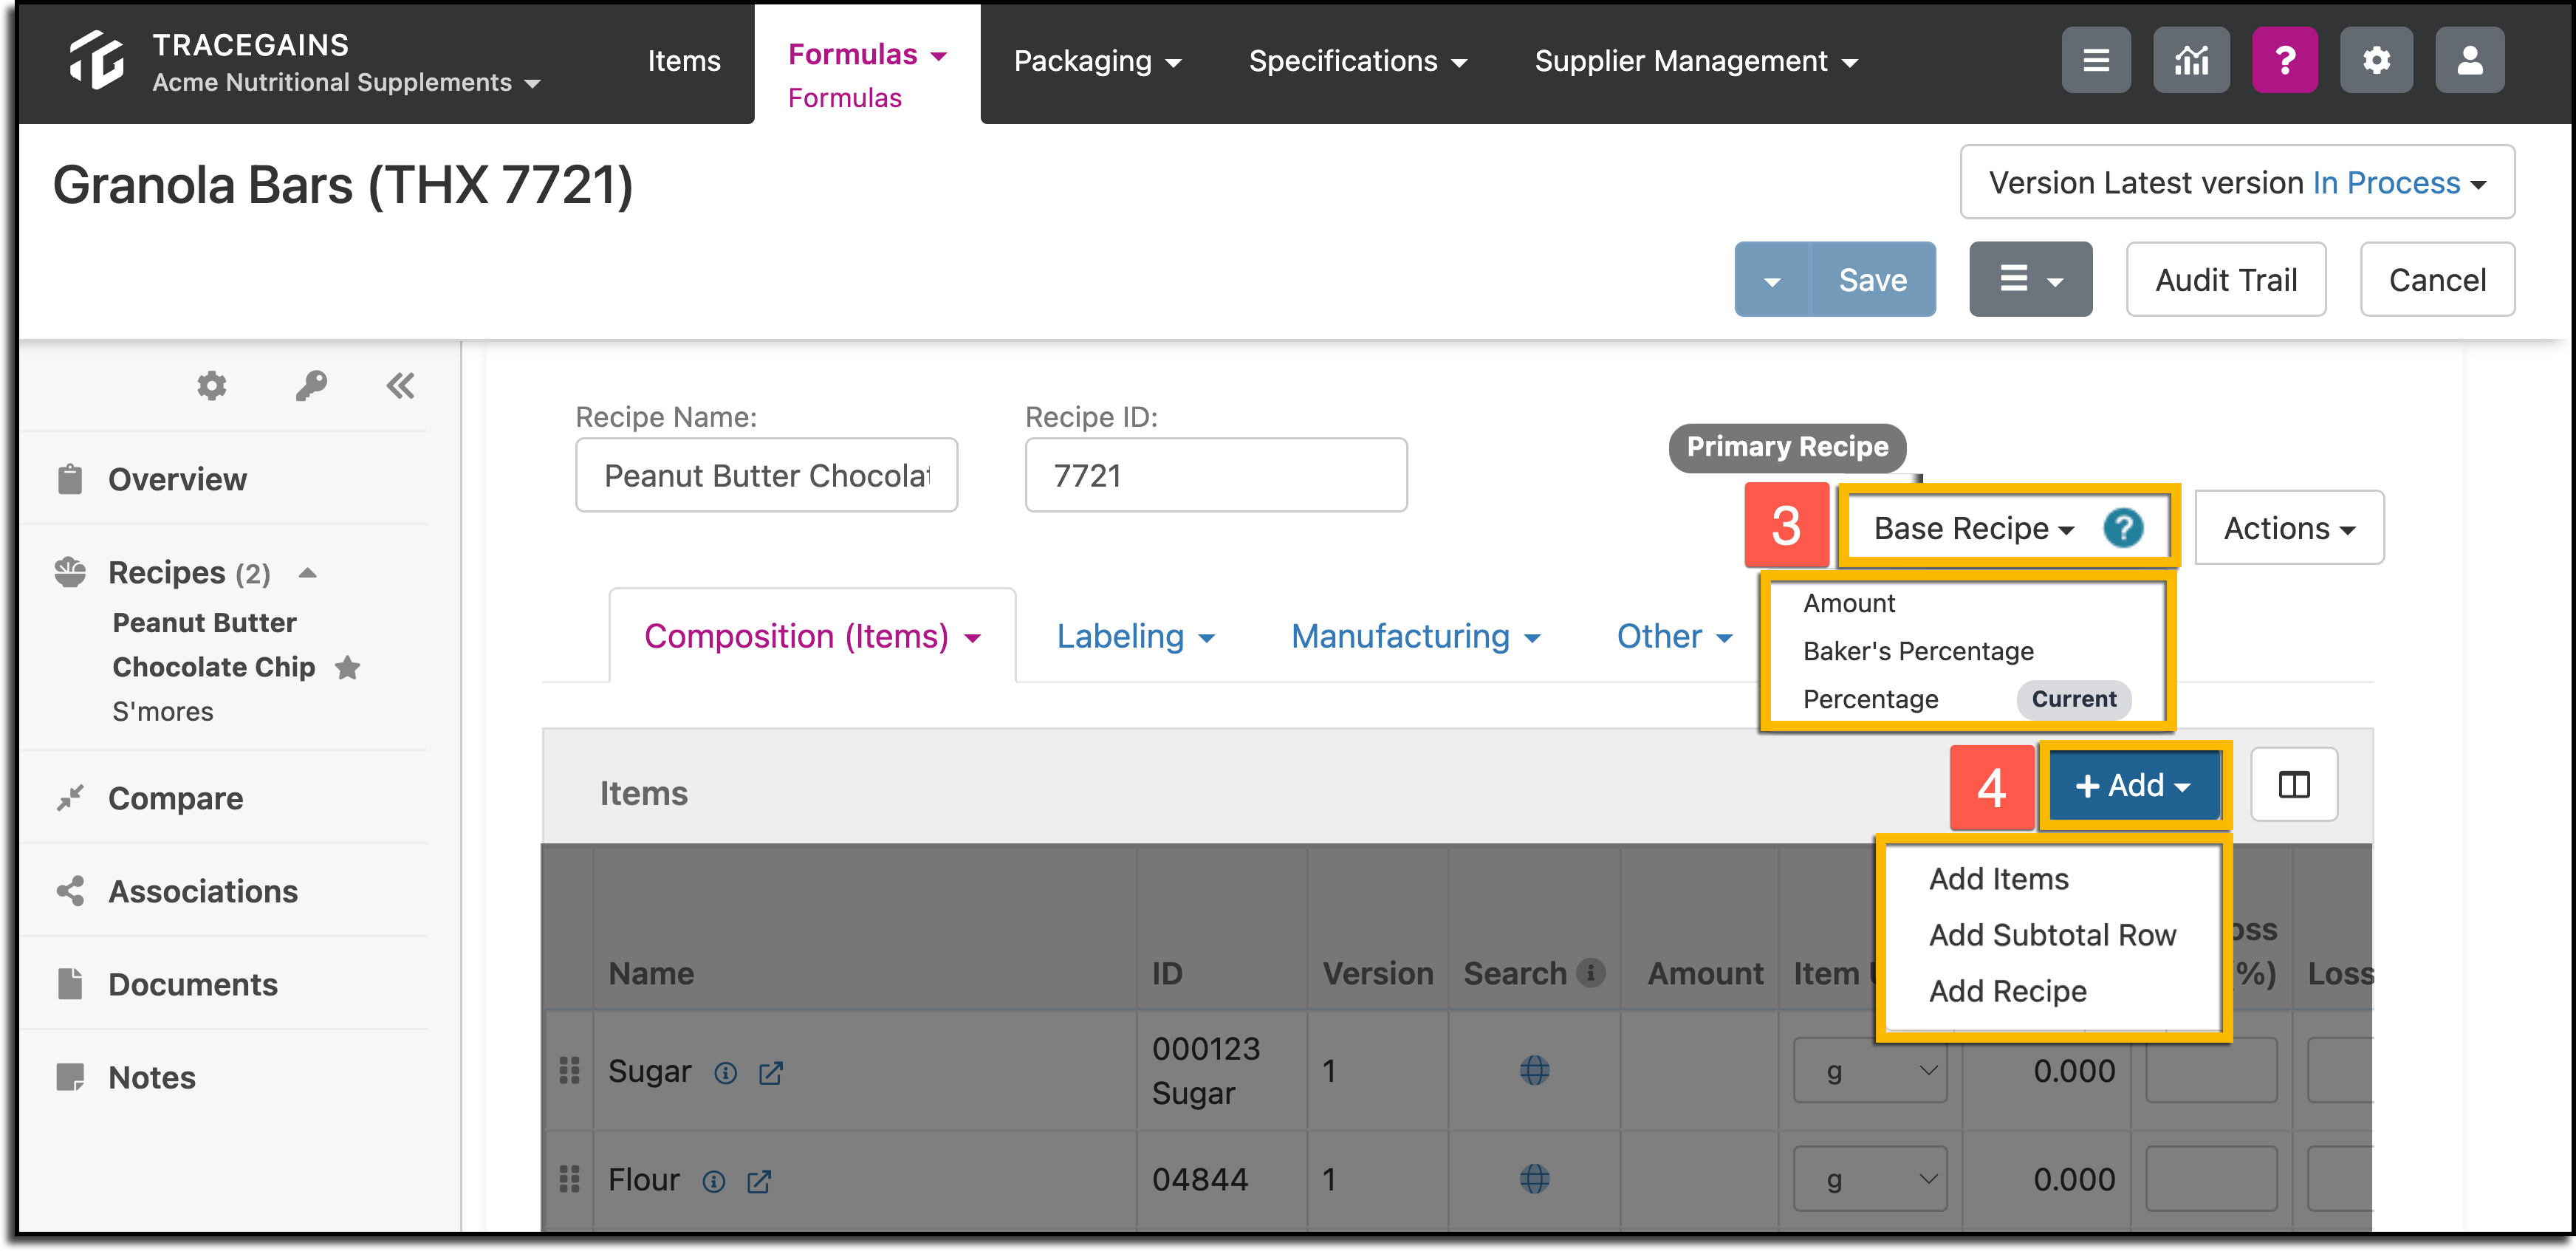Click the globe search icon in the Sugar row

tap(1534, 1071)
